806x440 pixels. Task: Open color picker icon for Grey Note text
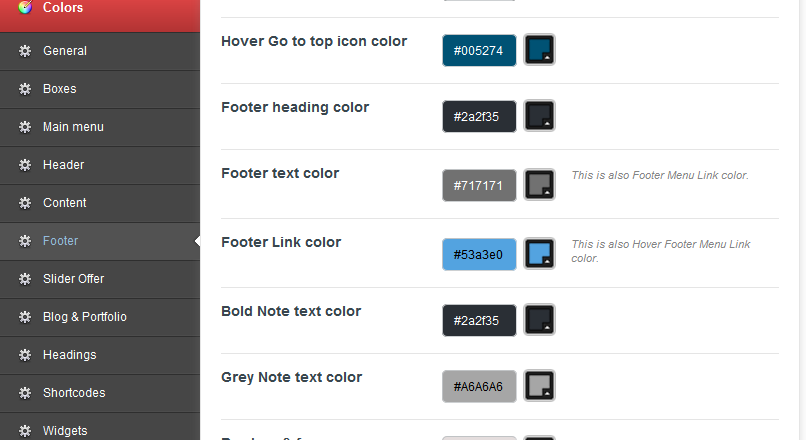click(x=539, y=386)
